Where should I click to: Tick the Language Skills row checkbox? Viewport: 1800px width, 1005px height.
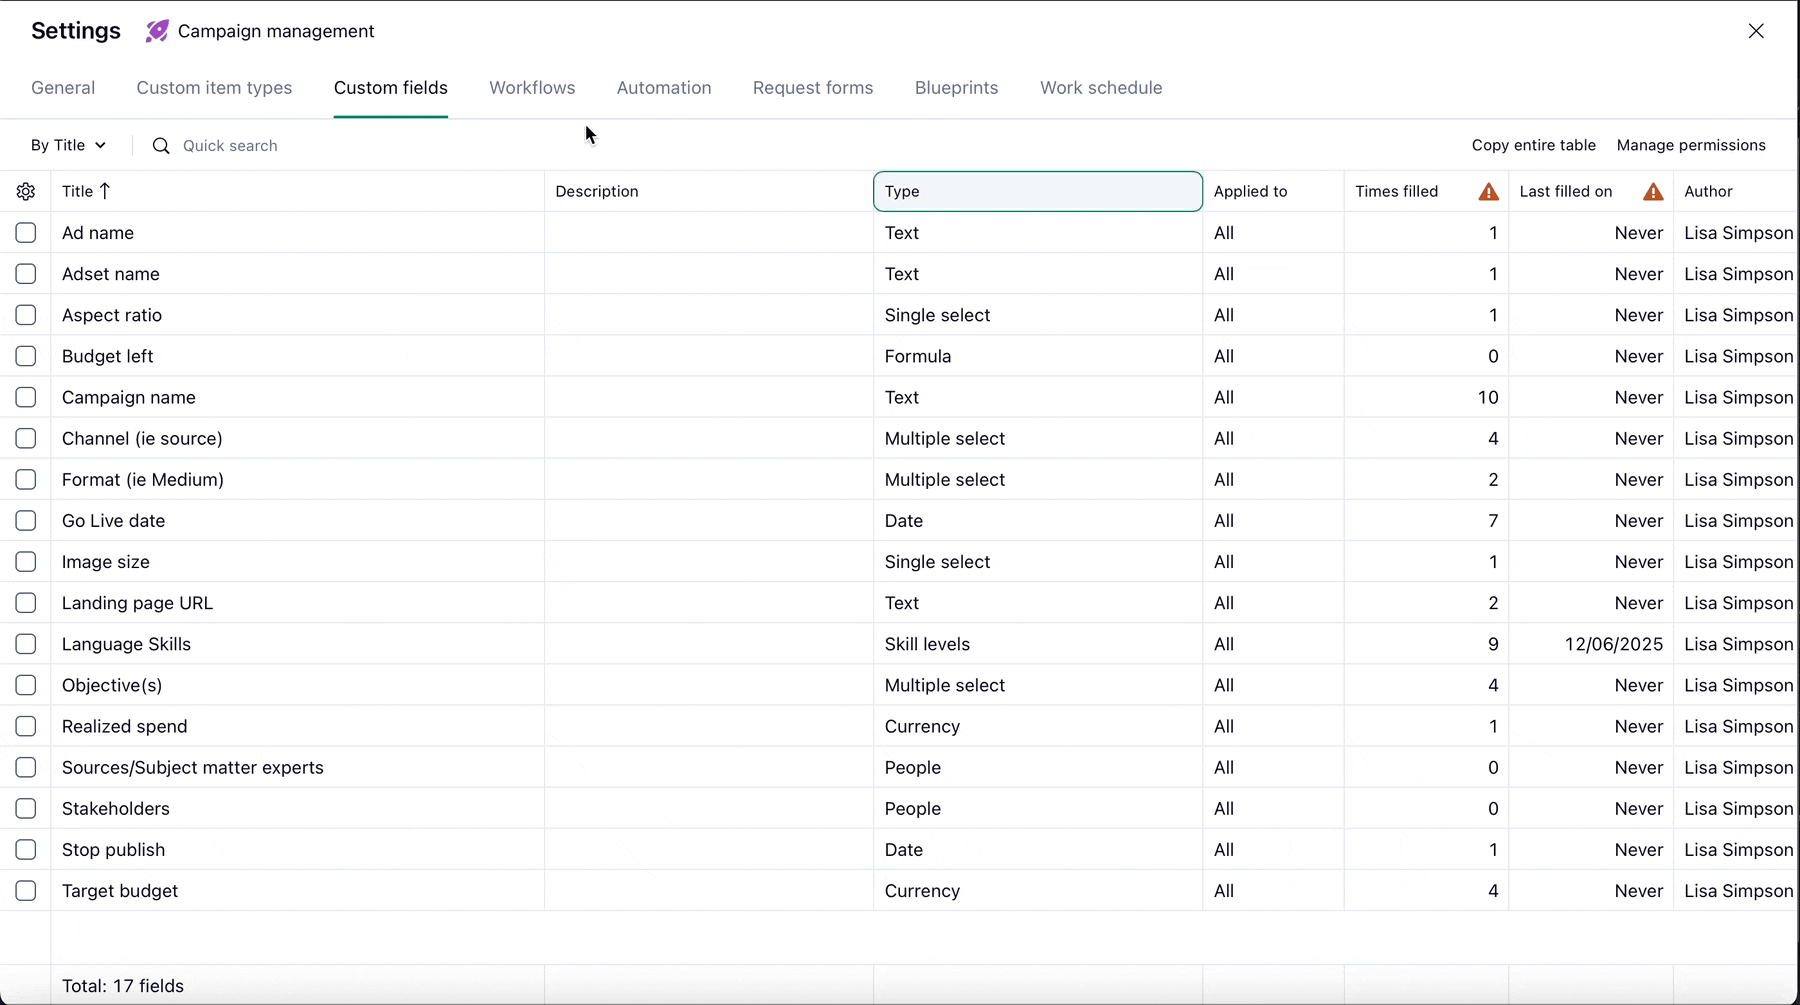tap(26, 644)
